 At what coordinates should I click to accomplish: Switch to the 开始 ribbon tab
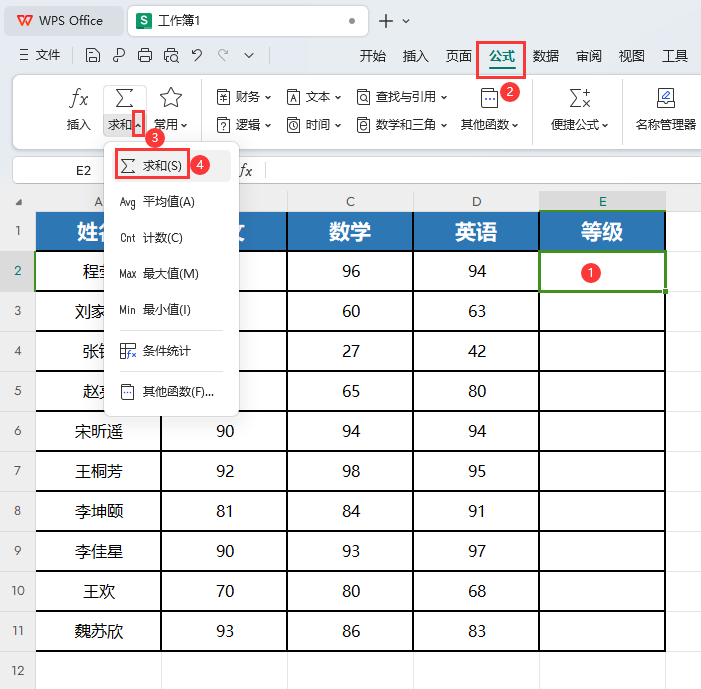point(372,56)
